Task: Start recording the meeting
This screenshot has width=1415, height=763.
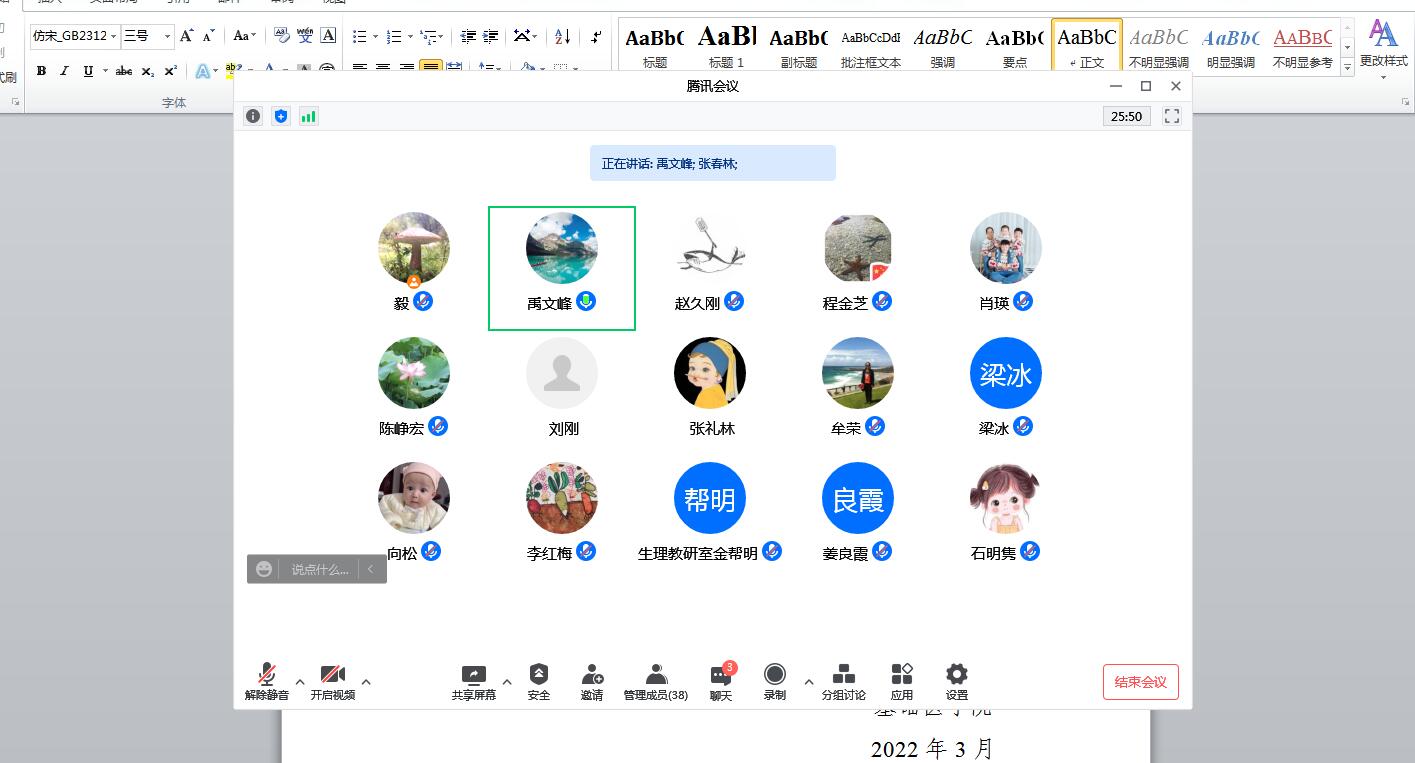Action: pyautogui.click(x=774, y=675)
